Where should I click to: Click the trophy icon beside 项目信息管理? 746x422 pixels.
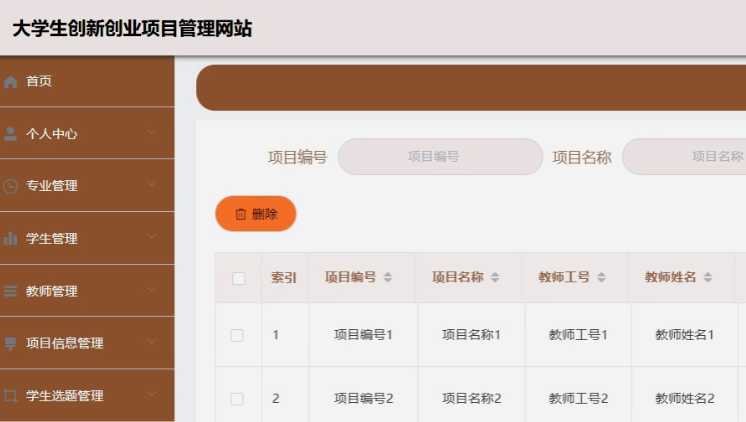11,344
